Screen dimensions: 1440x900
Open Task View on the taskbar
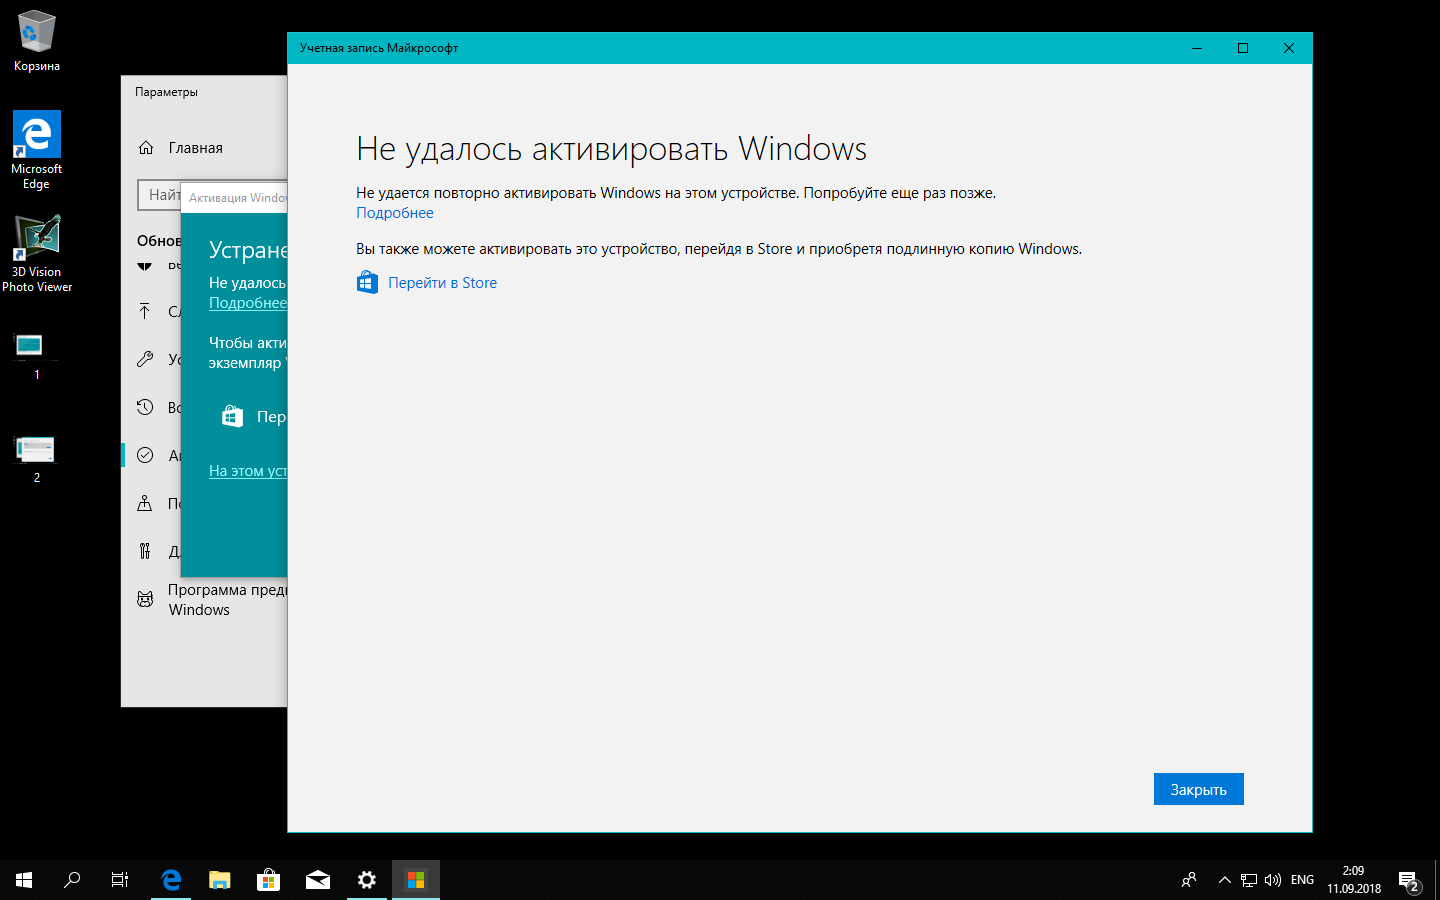tap(120, 880)
